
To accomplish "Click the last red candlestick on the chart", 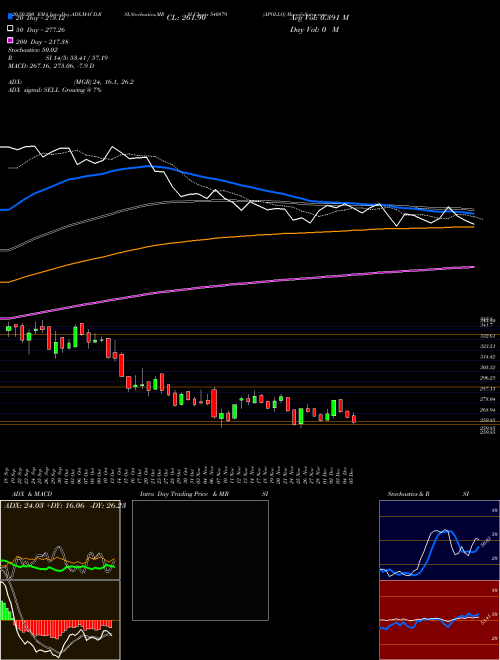I will (x=354, y=418).
